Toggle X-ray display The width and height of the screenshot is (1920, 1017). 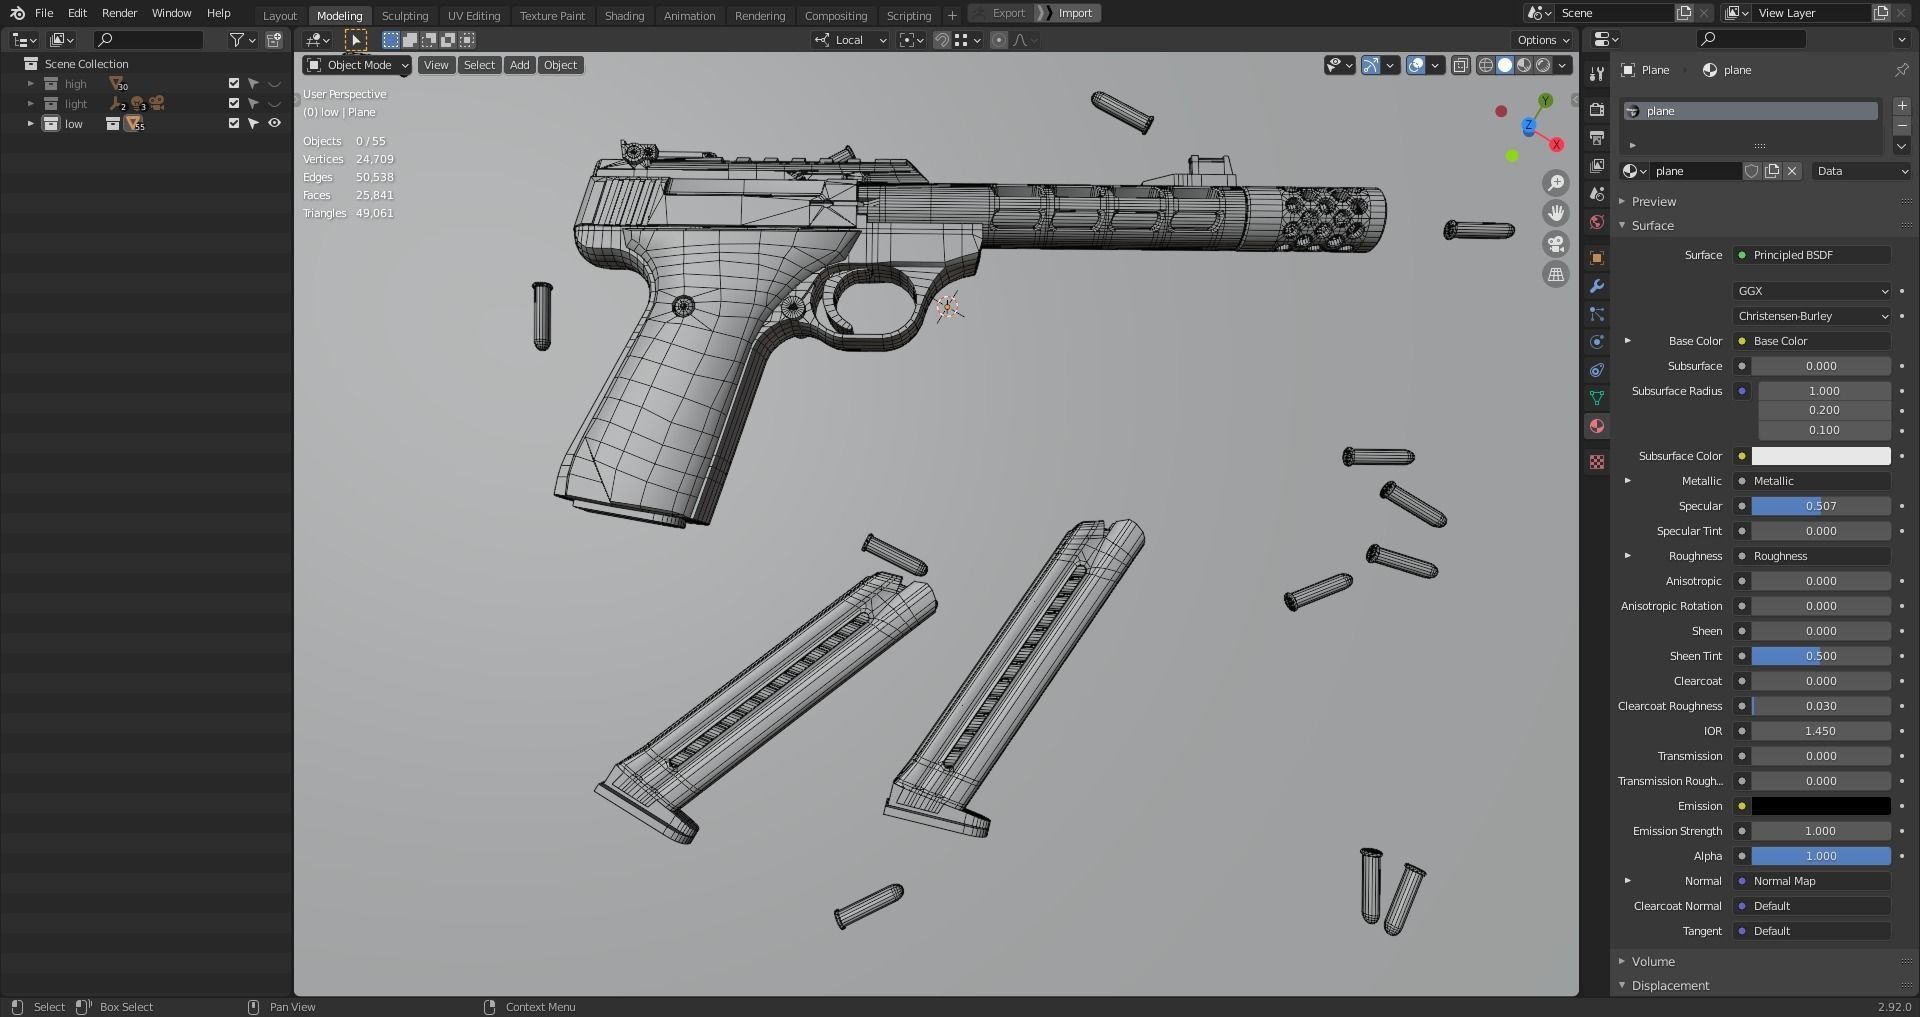pos(1461,65)
